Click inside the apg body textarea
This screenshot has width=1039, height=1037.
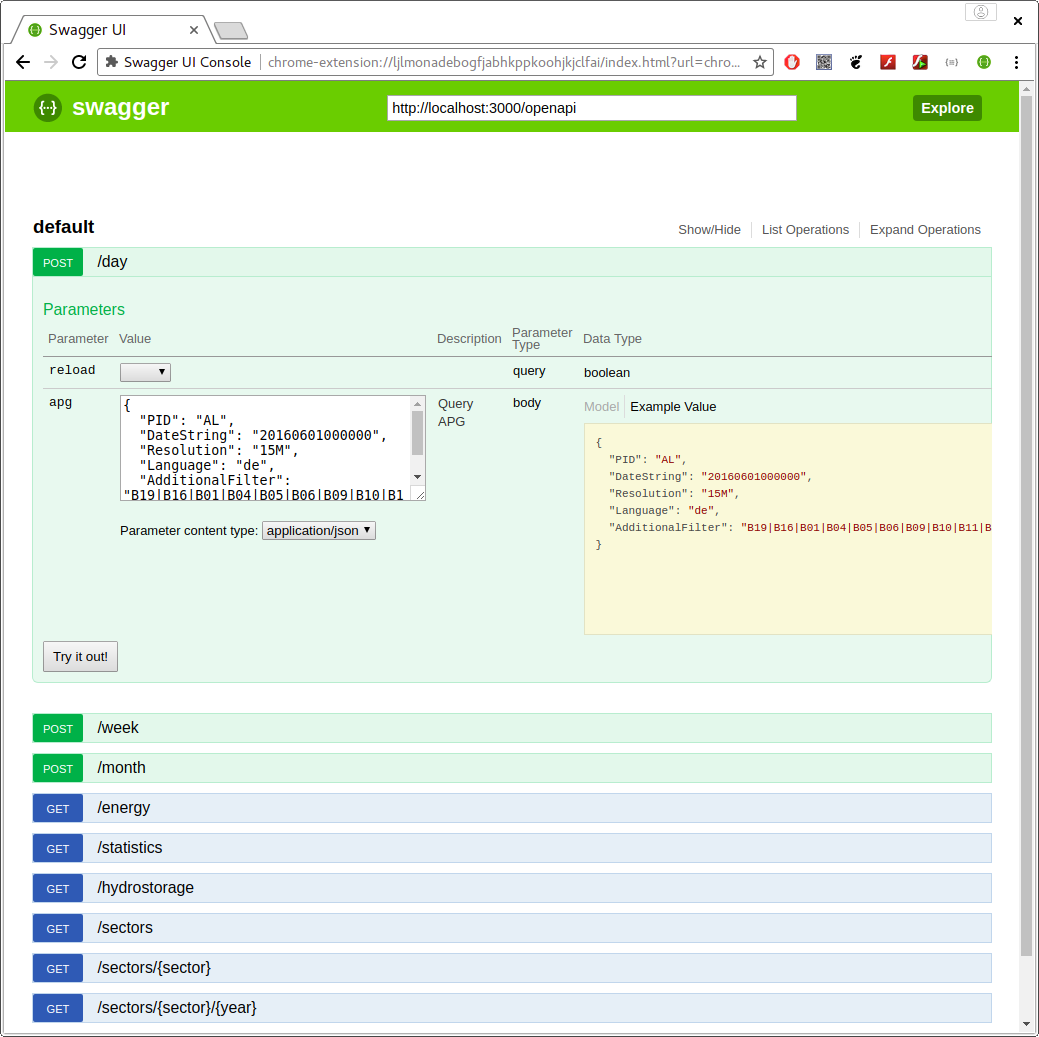tap(266, 448)
